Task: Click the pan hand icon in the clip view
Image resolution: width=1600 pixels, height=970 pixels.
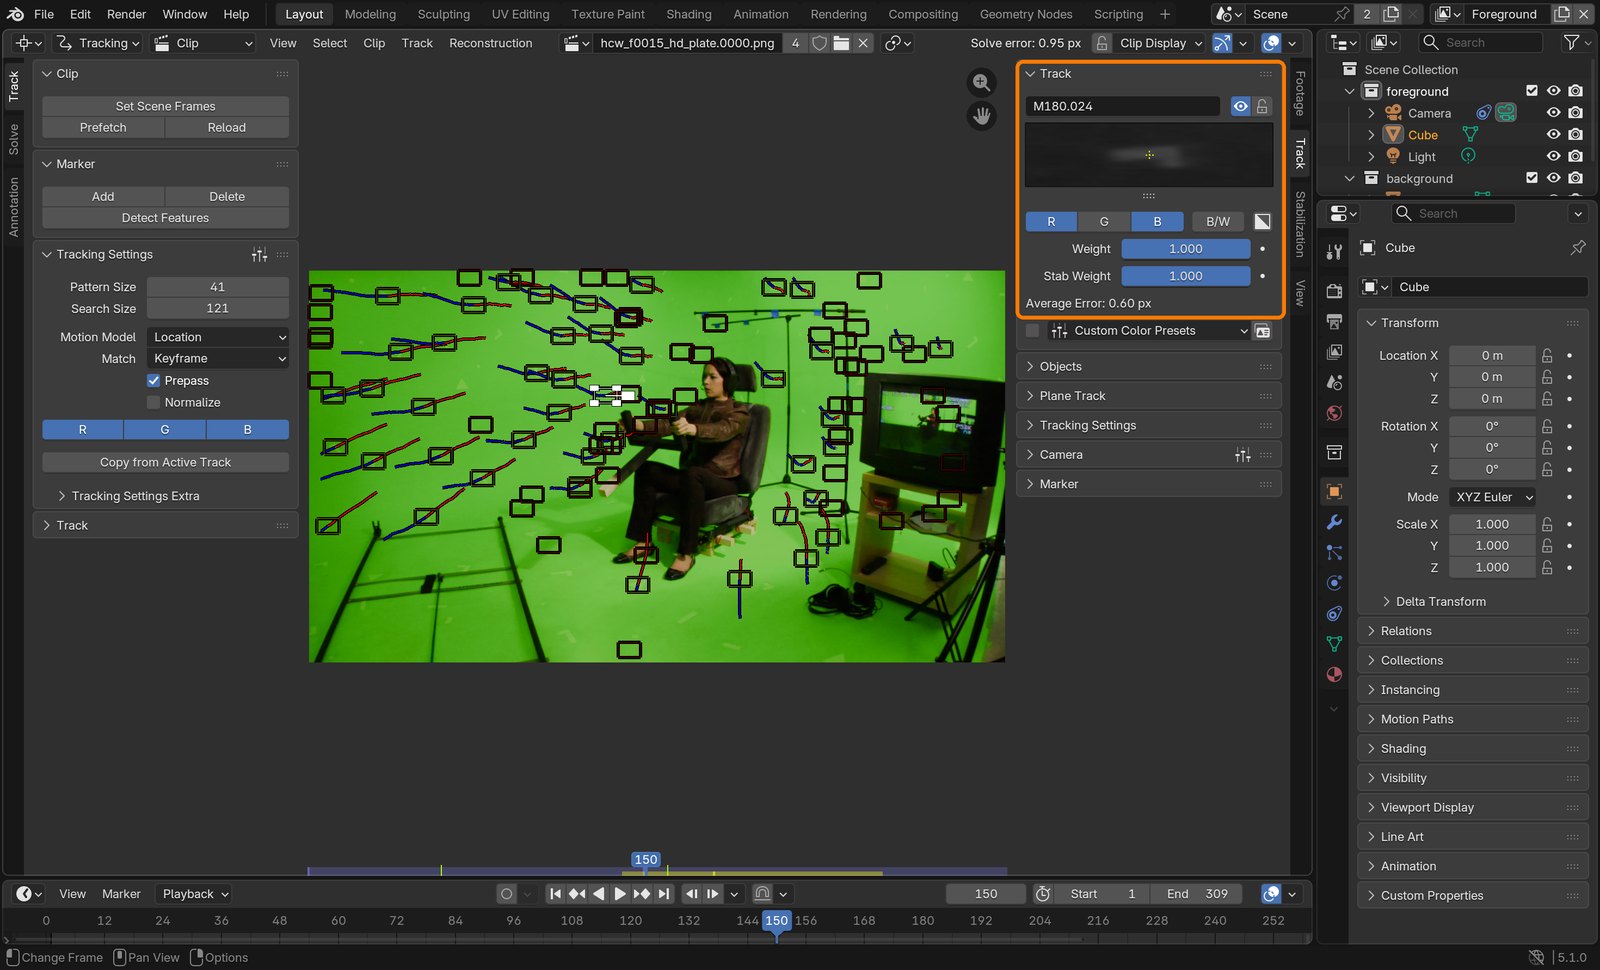Action: 982,116
